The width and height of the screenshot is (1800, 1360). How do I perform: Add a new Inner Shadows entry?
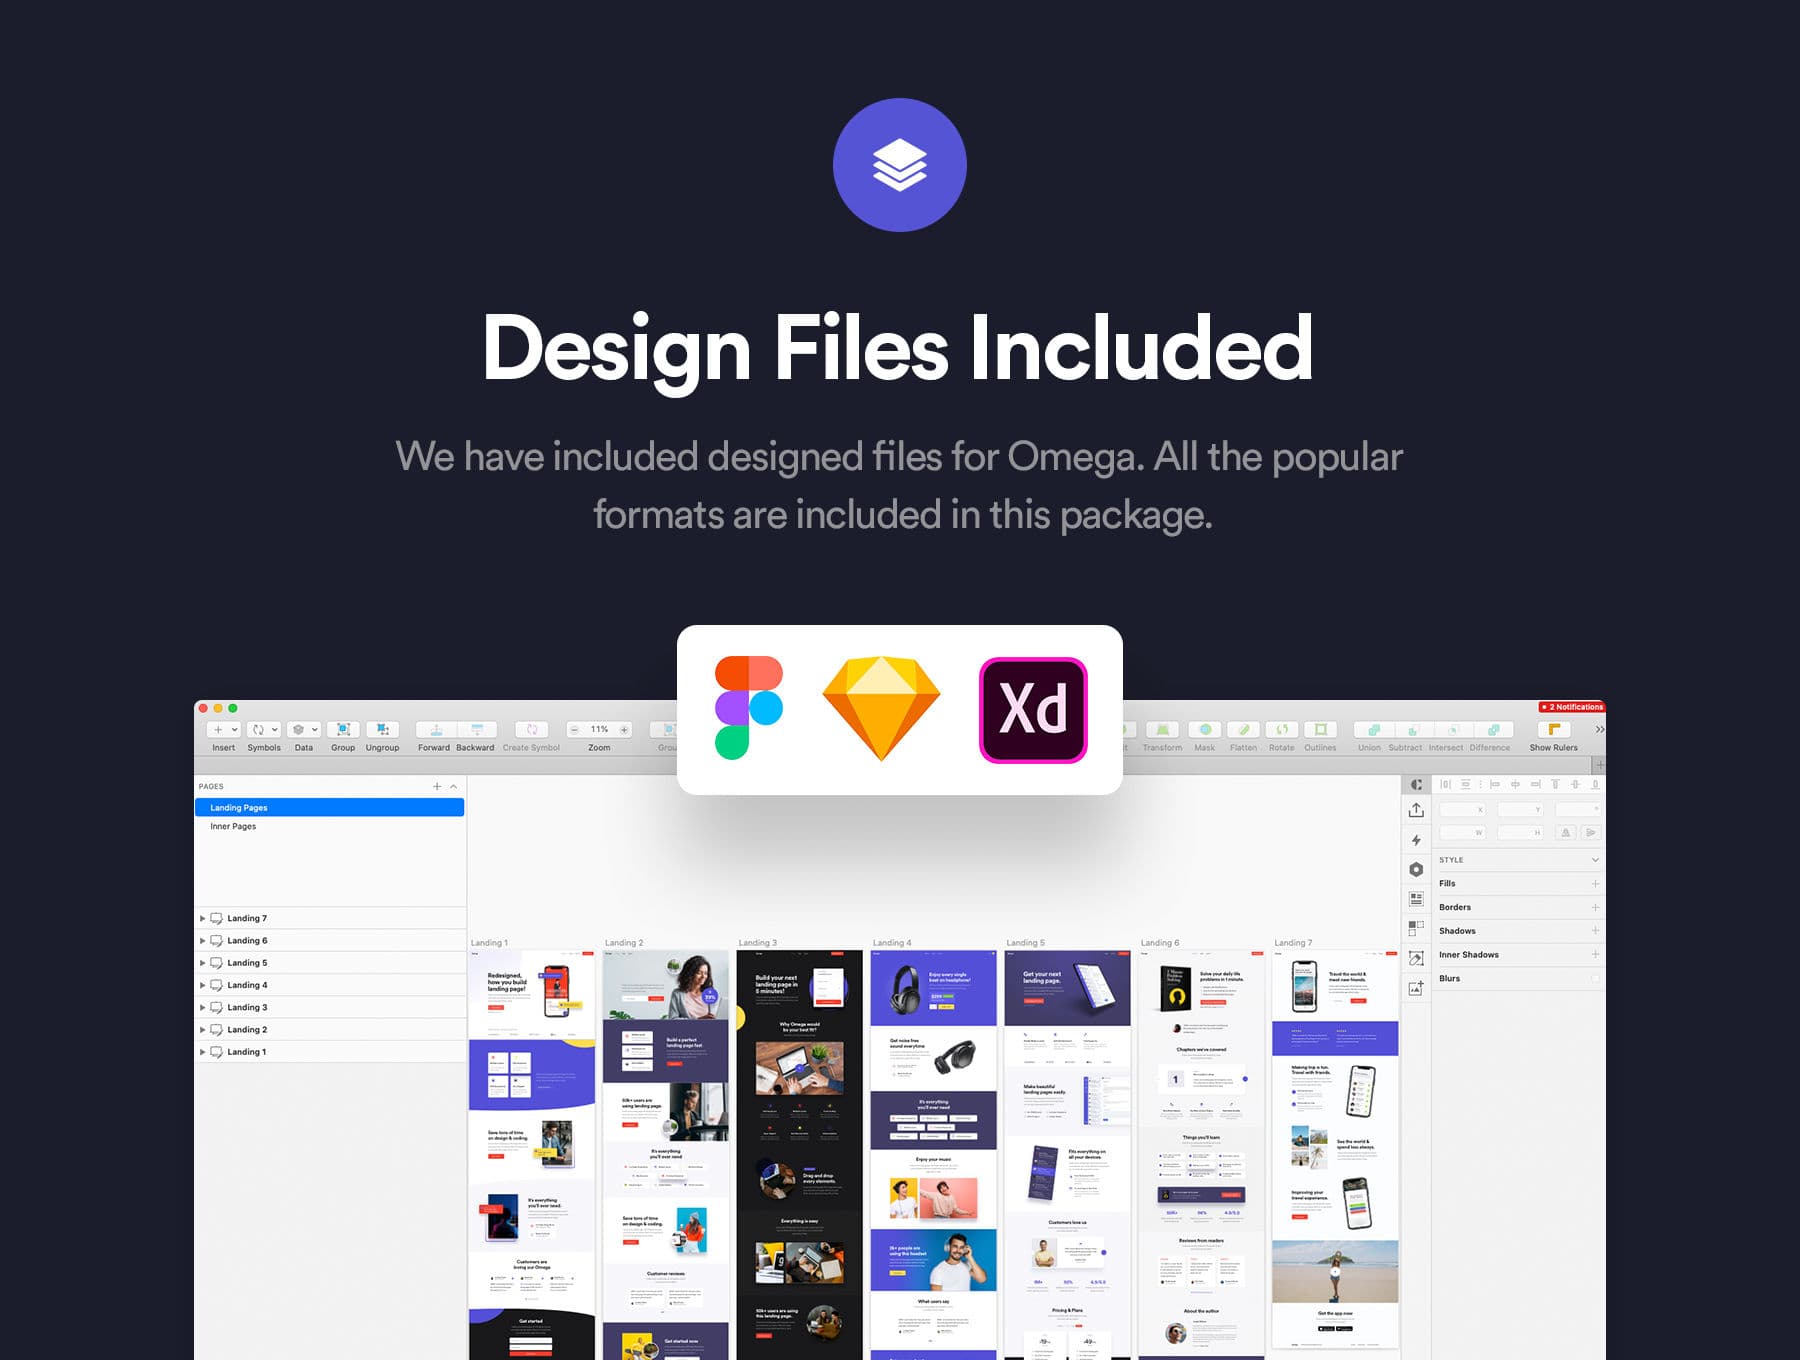click(x=1595, y=955)
